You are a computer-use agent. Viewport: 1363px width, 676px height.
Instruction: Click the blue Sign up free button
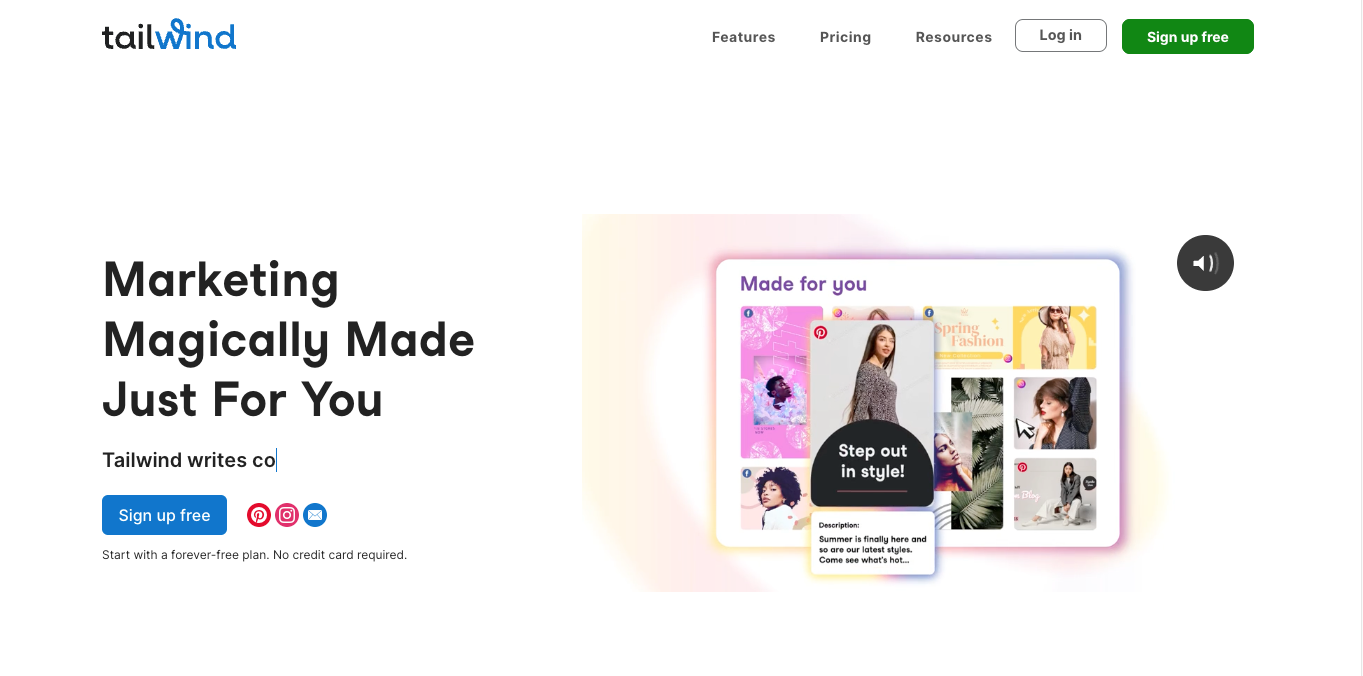pos(164,515)
